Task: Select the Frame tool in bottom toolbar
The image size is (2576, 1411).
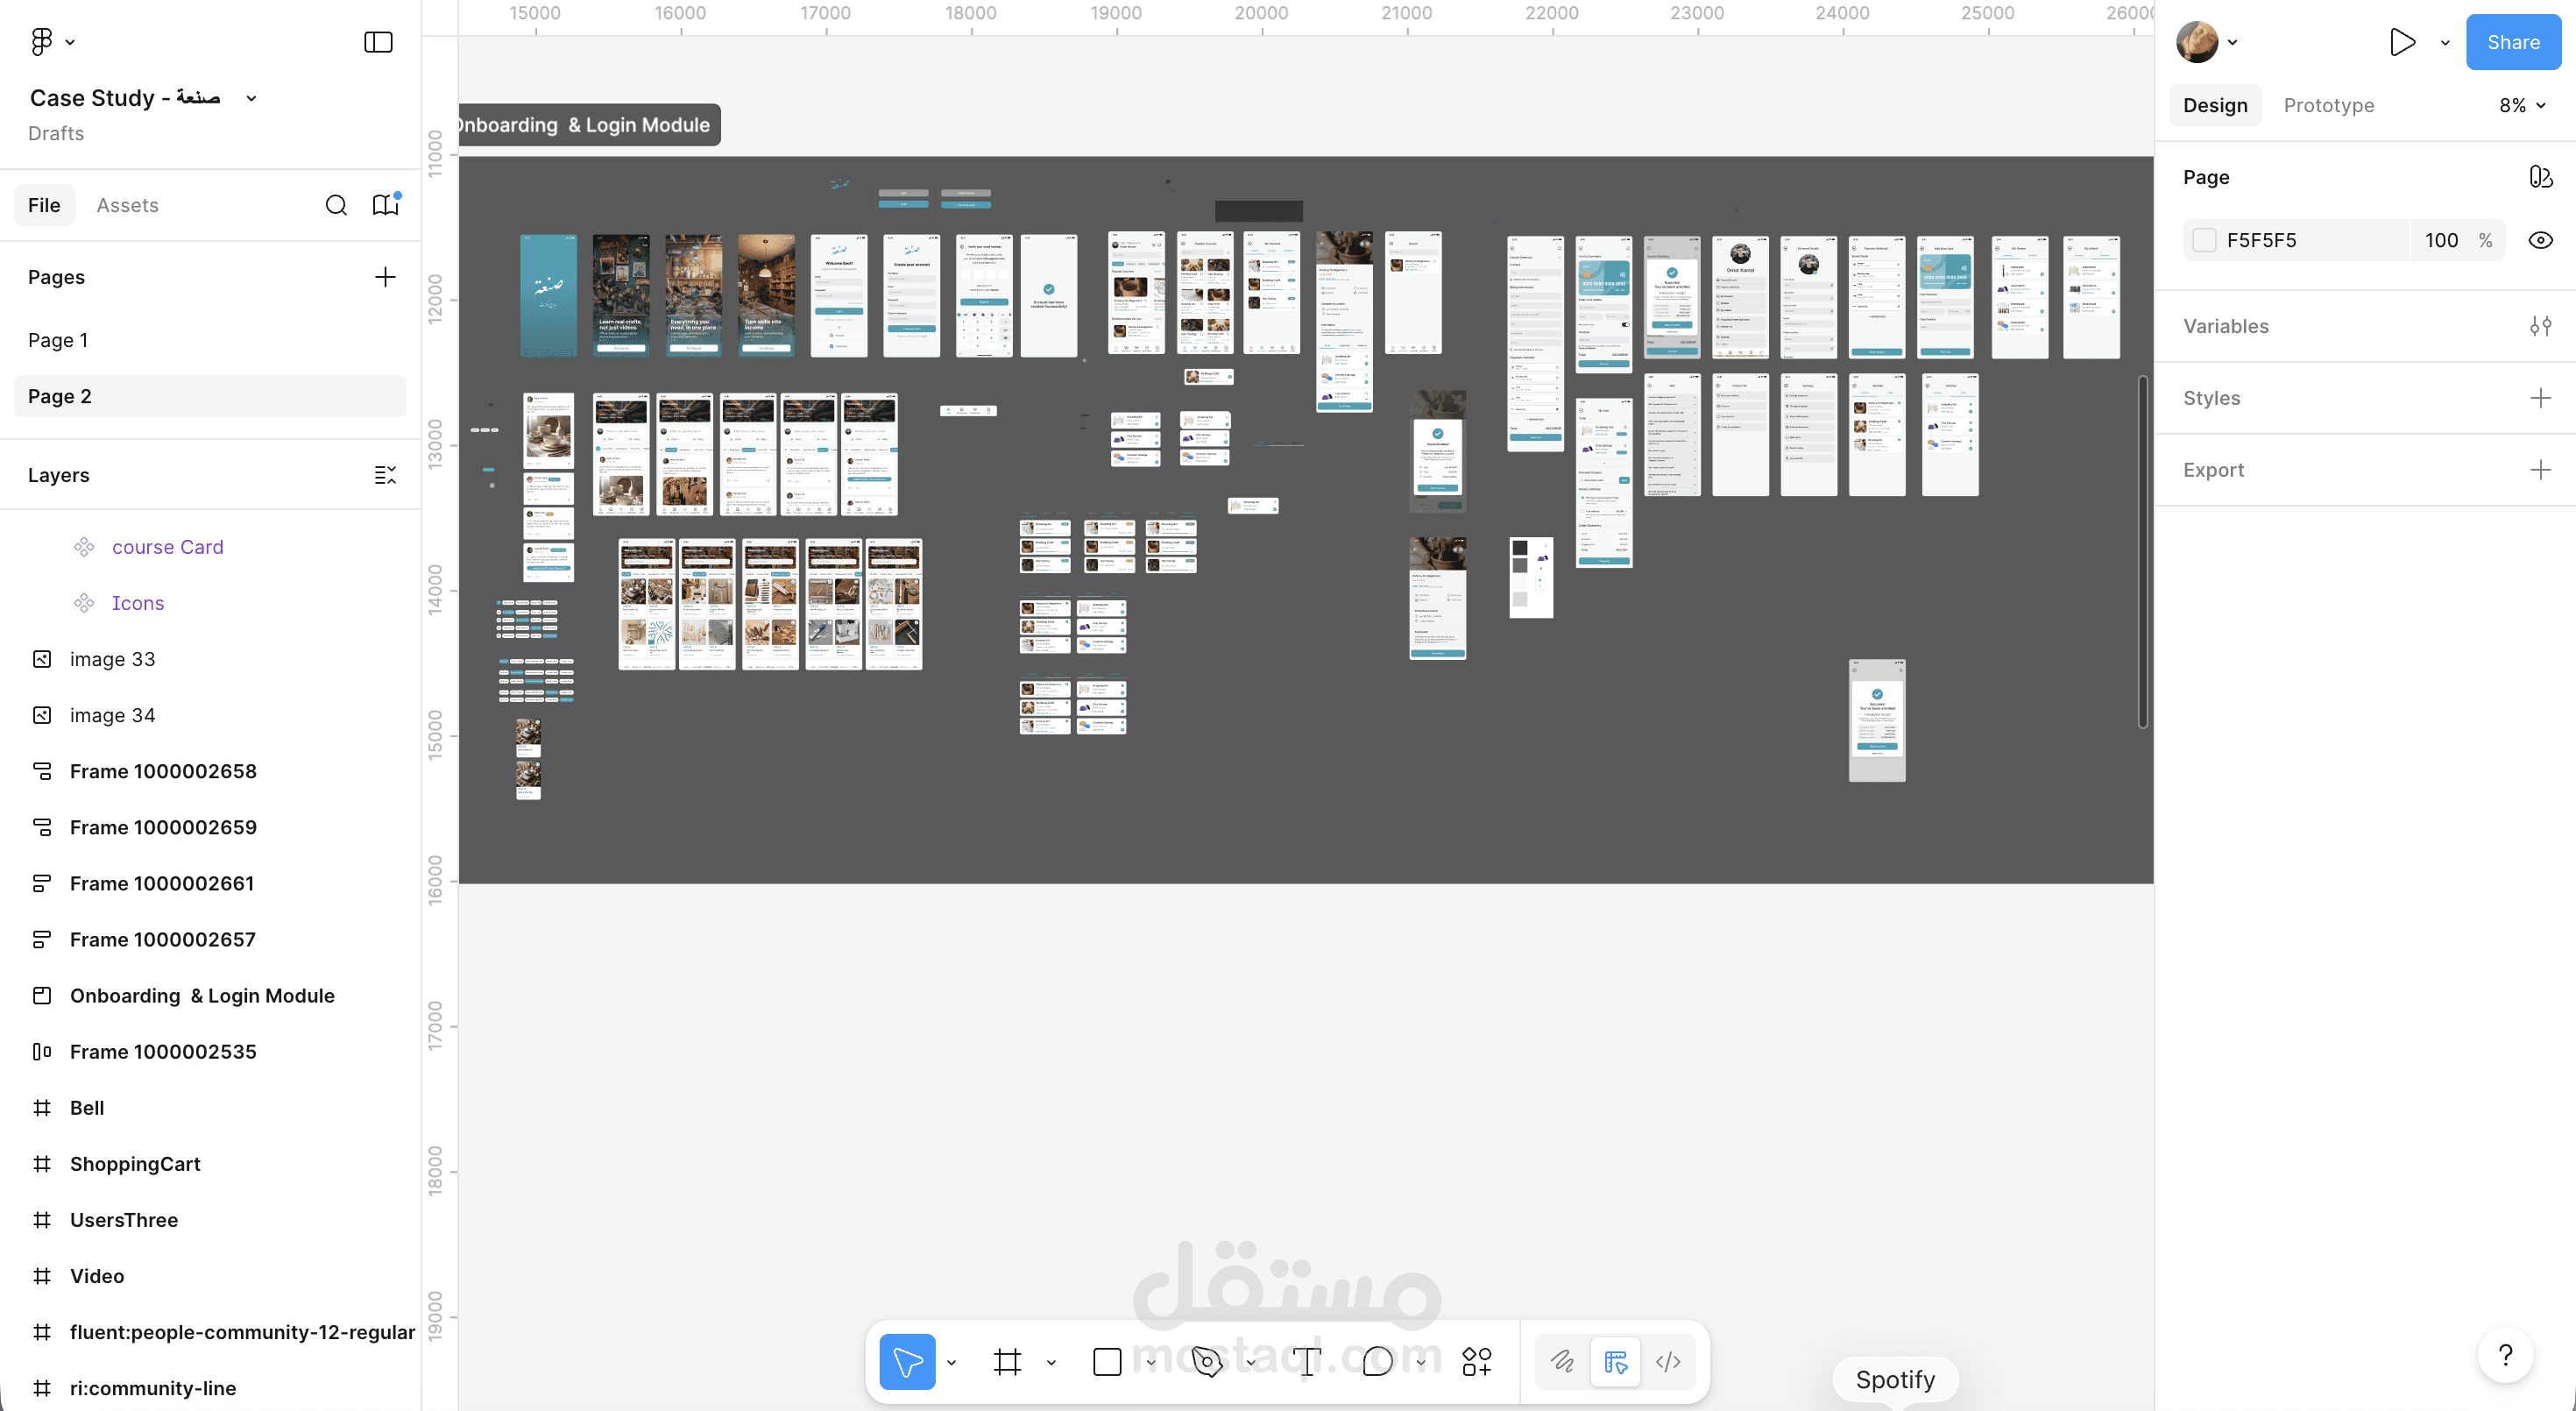Action: (1007, 1361)
